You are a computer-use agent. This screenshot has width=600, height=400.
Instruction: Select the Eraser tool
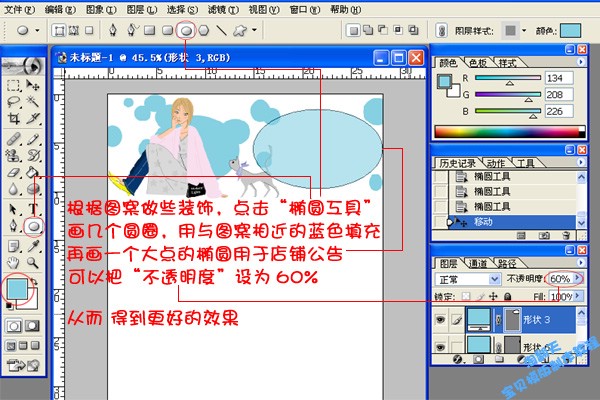(13, 172)
